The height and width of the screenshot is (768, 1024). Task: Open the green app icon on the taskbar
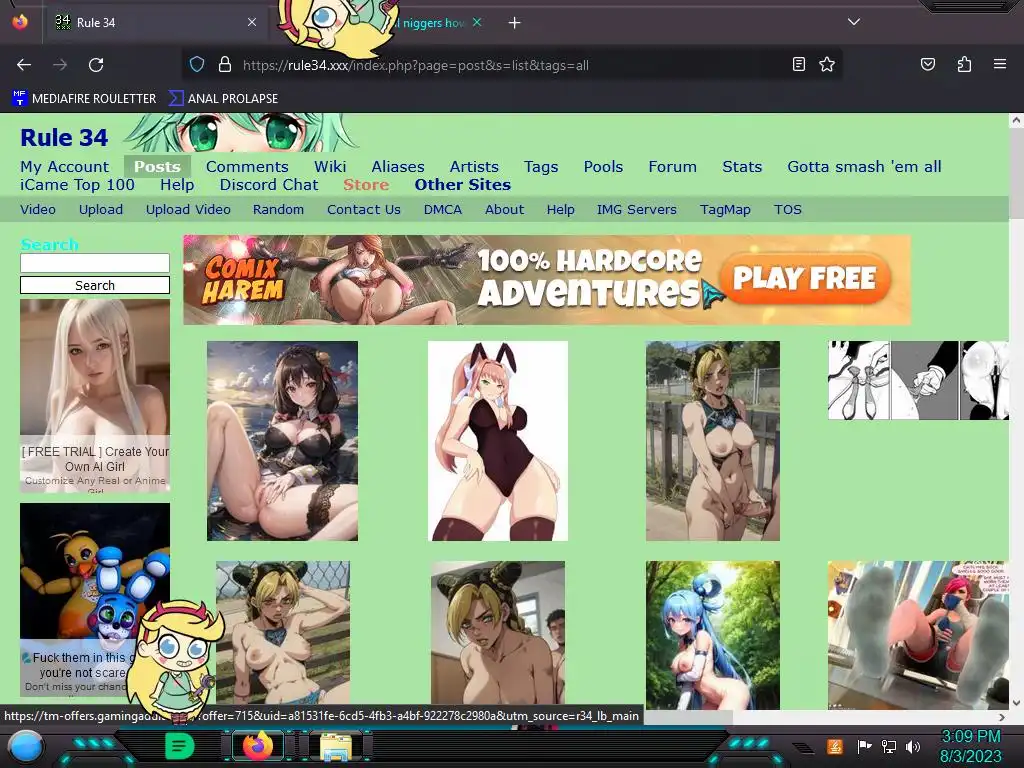(179, 746)
